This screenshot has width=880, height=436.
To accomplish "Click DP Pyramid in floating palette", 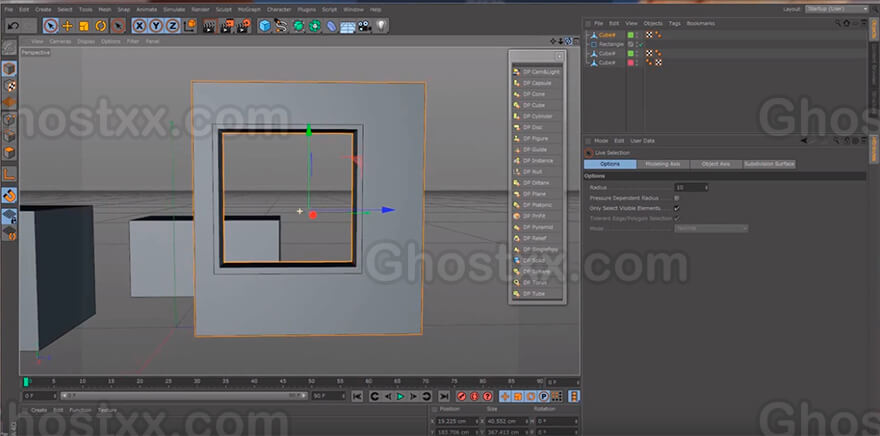I will click(x=537, y=227).
